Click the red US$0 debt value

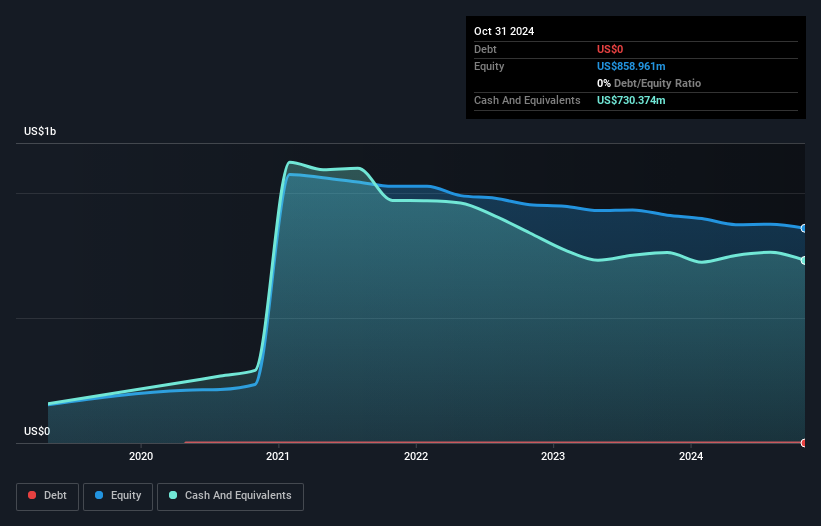click(610, 49)
